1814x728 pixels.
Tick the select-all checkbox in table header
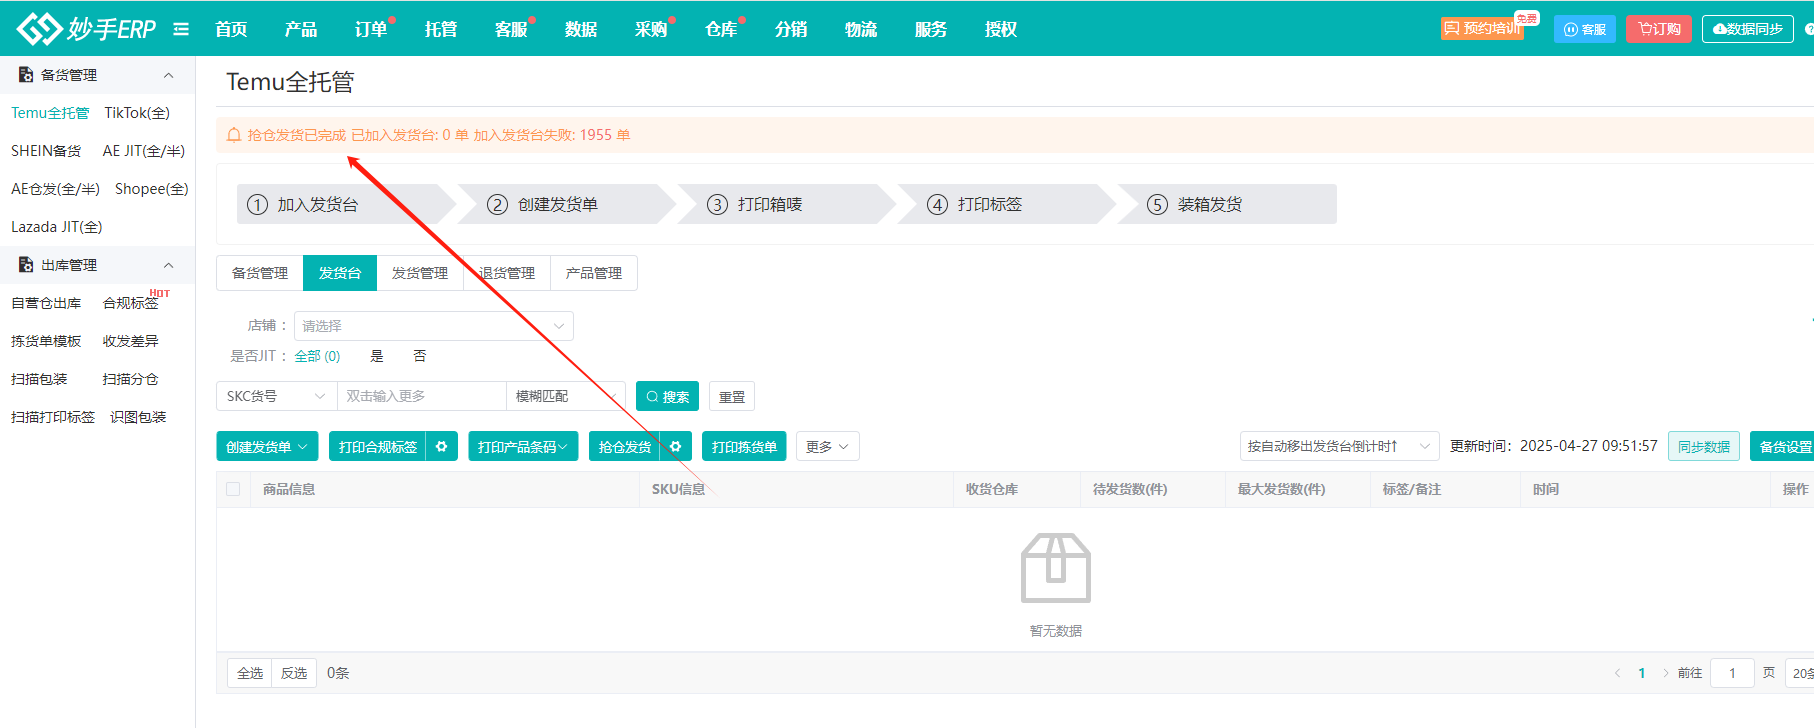(x=233, y=489)
